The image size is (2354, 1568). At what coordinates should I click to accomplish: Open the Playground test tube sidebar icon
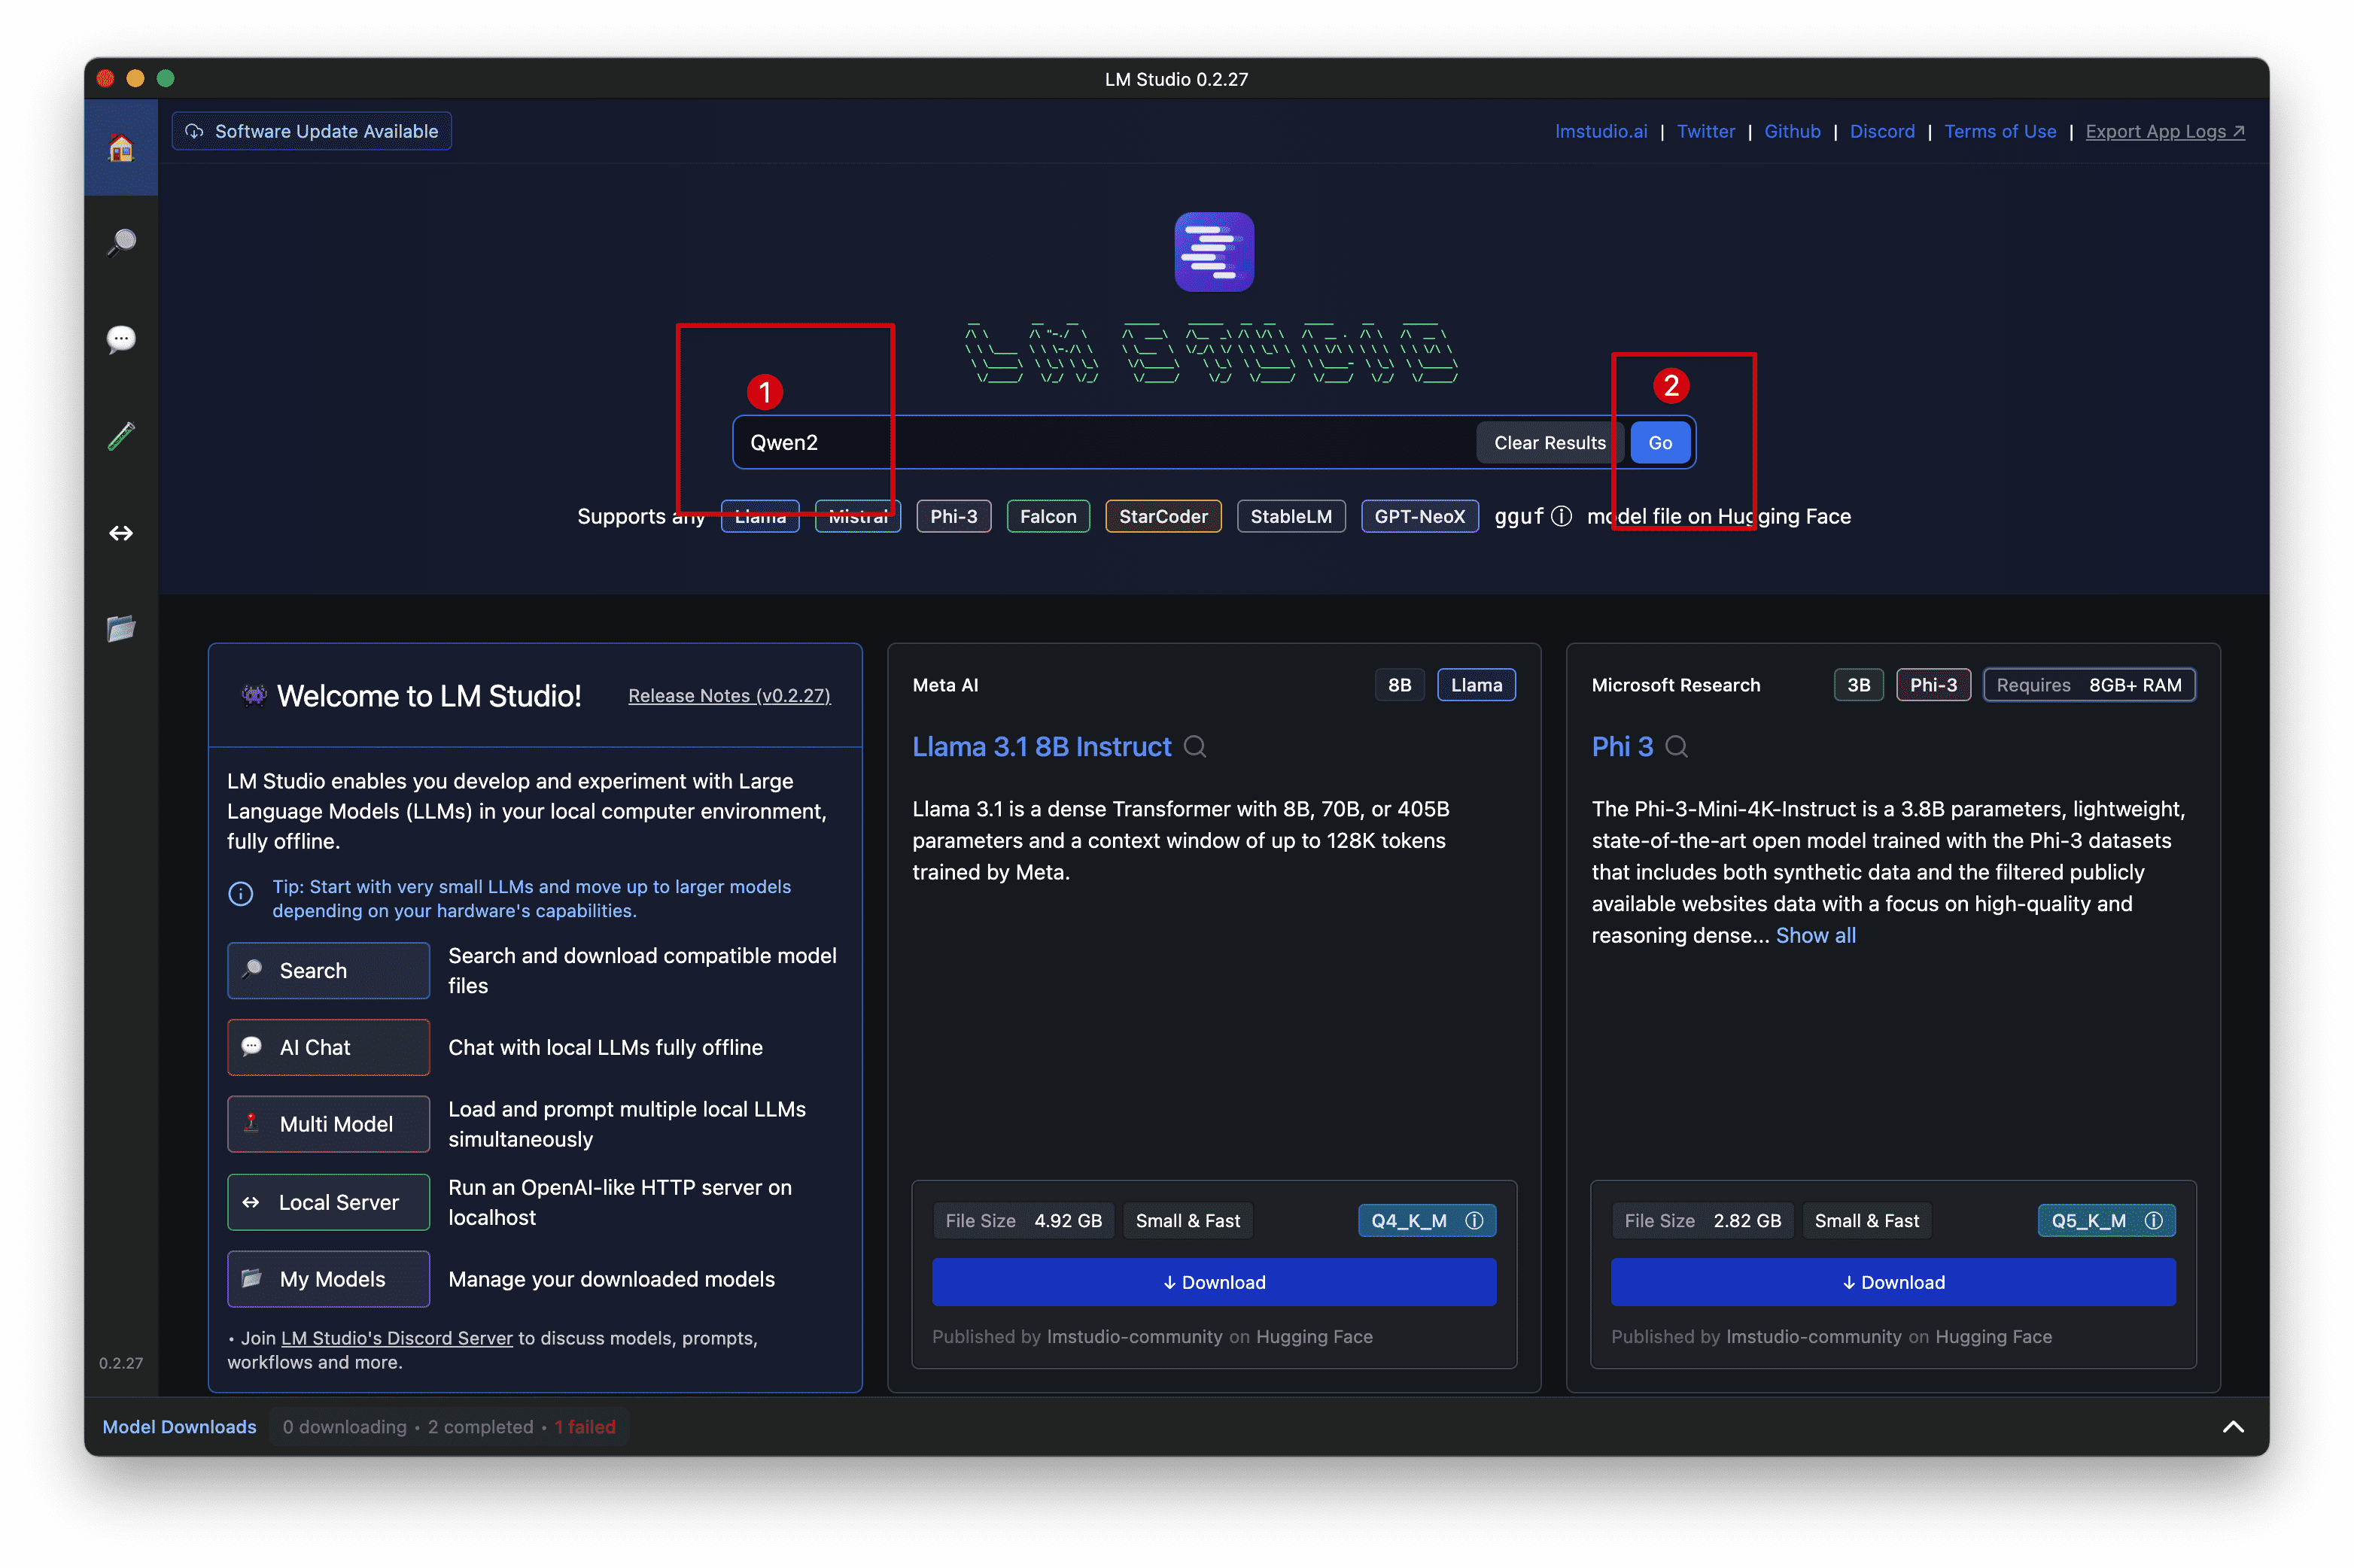[x=121, y=436]
